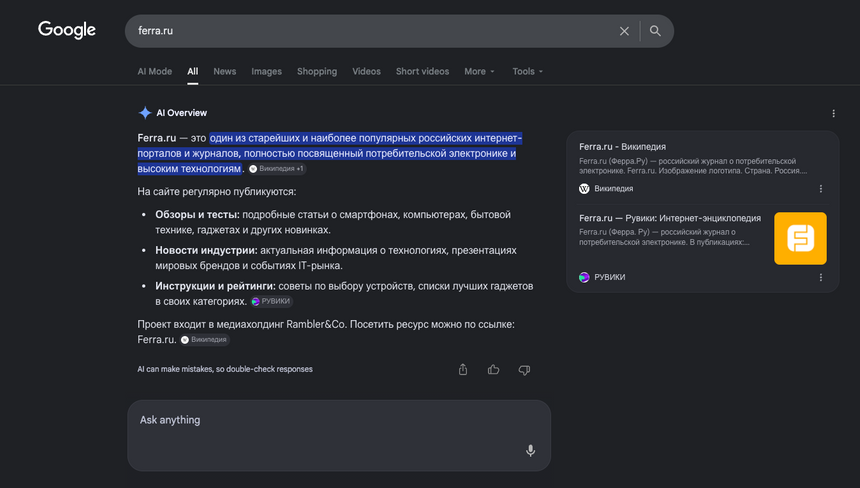Click the 'Новости индустрии:' bullet heading
This screenshot has width=860, height=488.
pyautogui.click(x=206, y=251)
